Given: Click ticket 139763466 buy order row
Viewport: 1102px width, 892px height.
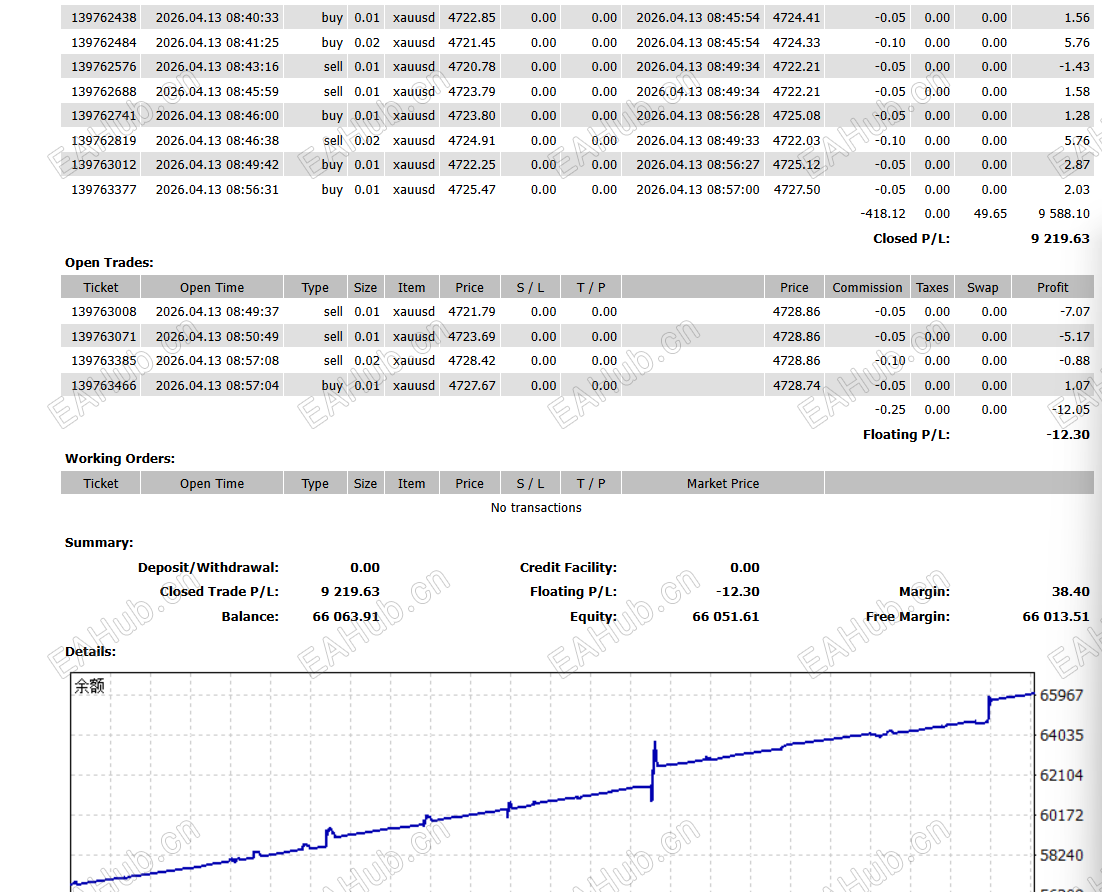Looking at the screenshot, I should (x=104, y=386).
